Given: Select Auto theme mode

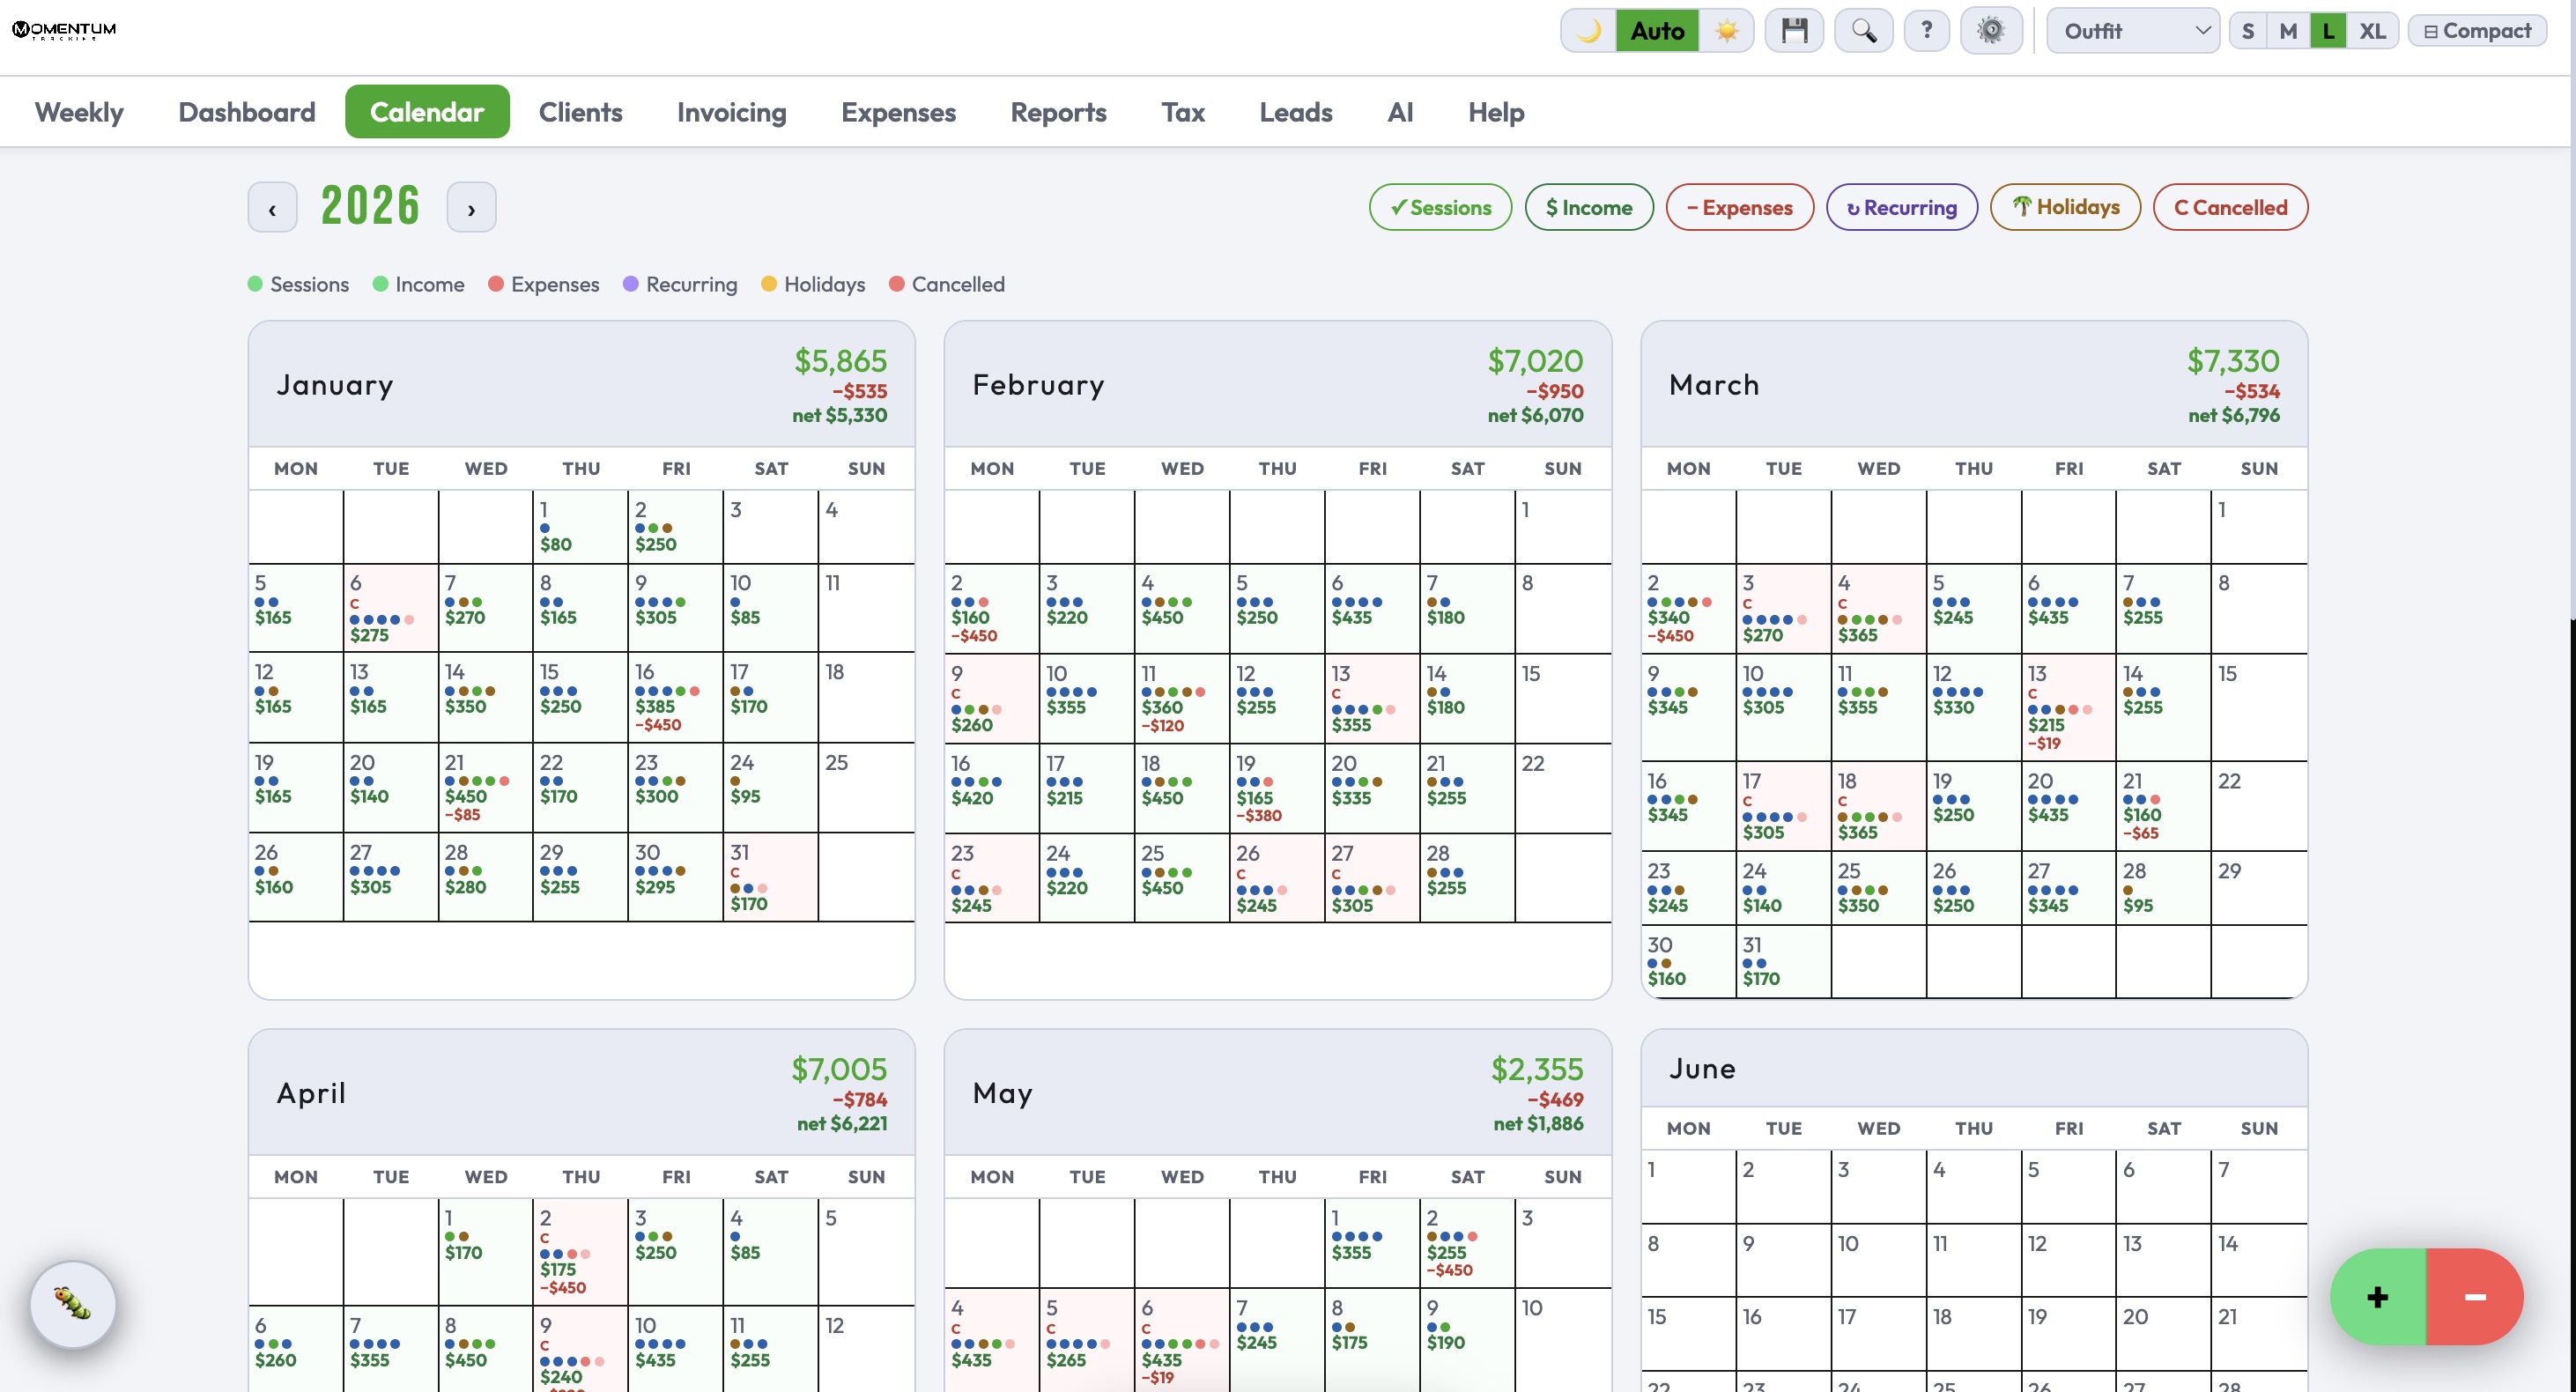Looking at the screenshot, I should [x=1657, y=31].
